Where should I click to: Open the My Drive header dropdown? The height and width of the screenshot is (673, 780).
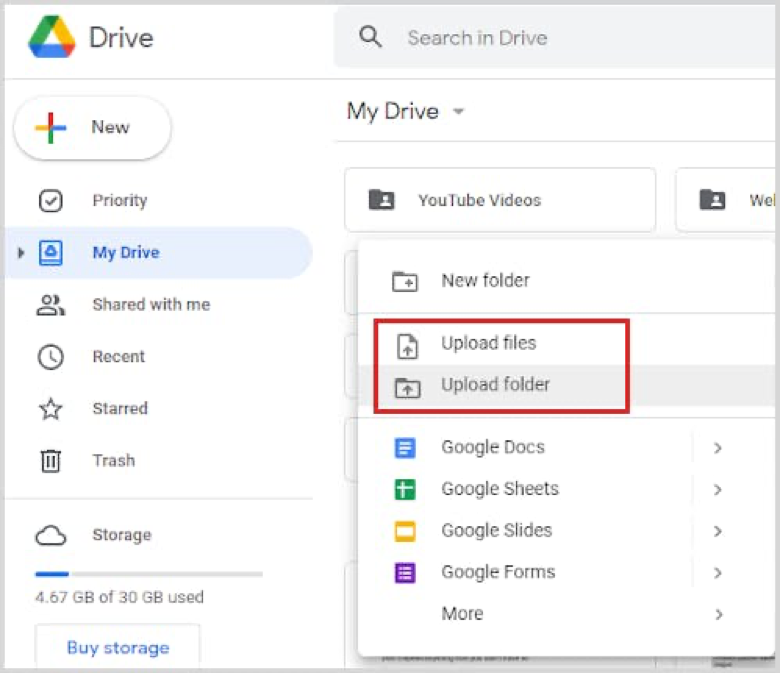click(x=458, y=112)
